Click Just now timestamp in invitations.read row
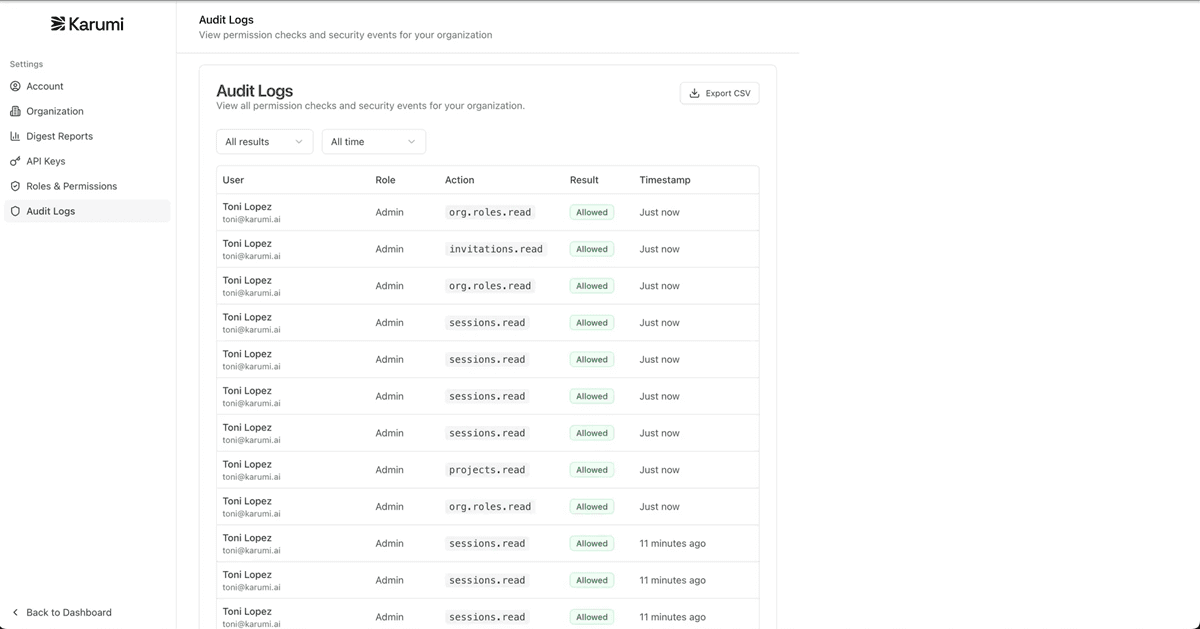The image size is (1200, 629). (660, 249)
